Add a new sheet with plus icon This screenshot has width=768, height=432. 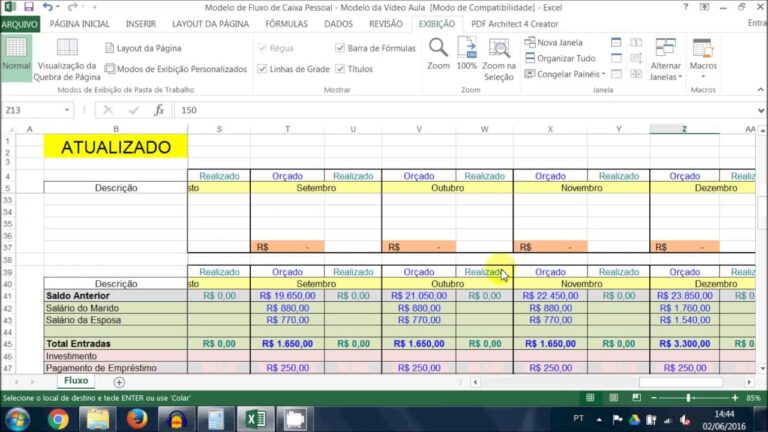[x=119, y=382]
